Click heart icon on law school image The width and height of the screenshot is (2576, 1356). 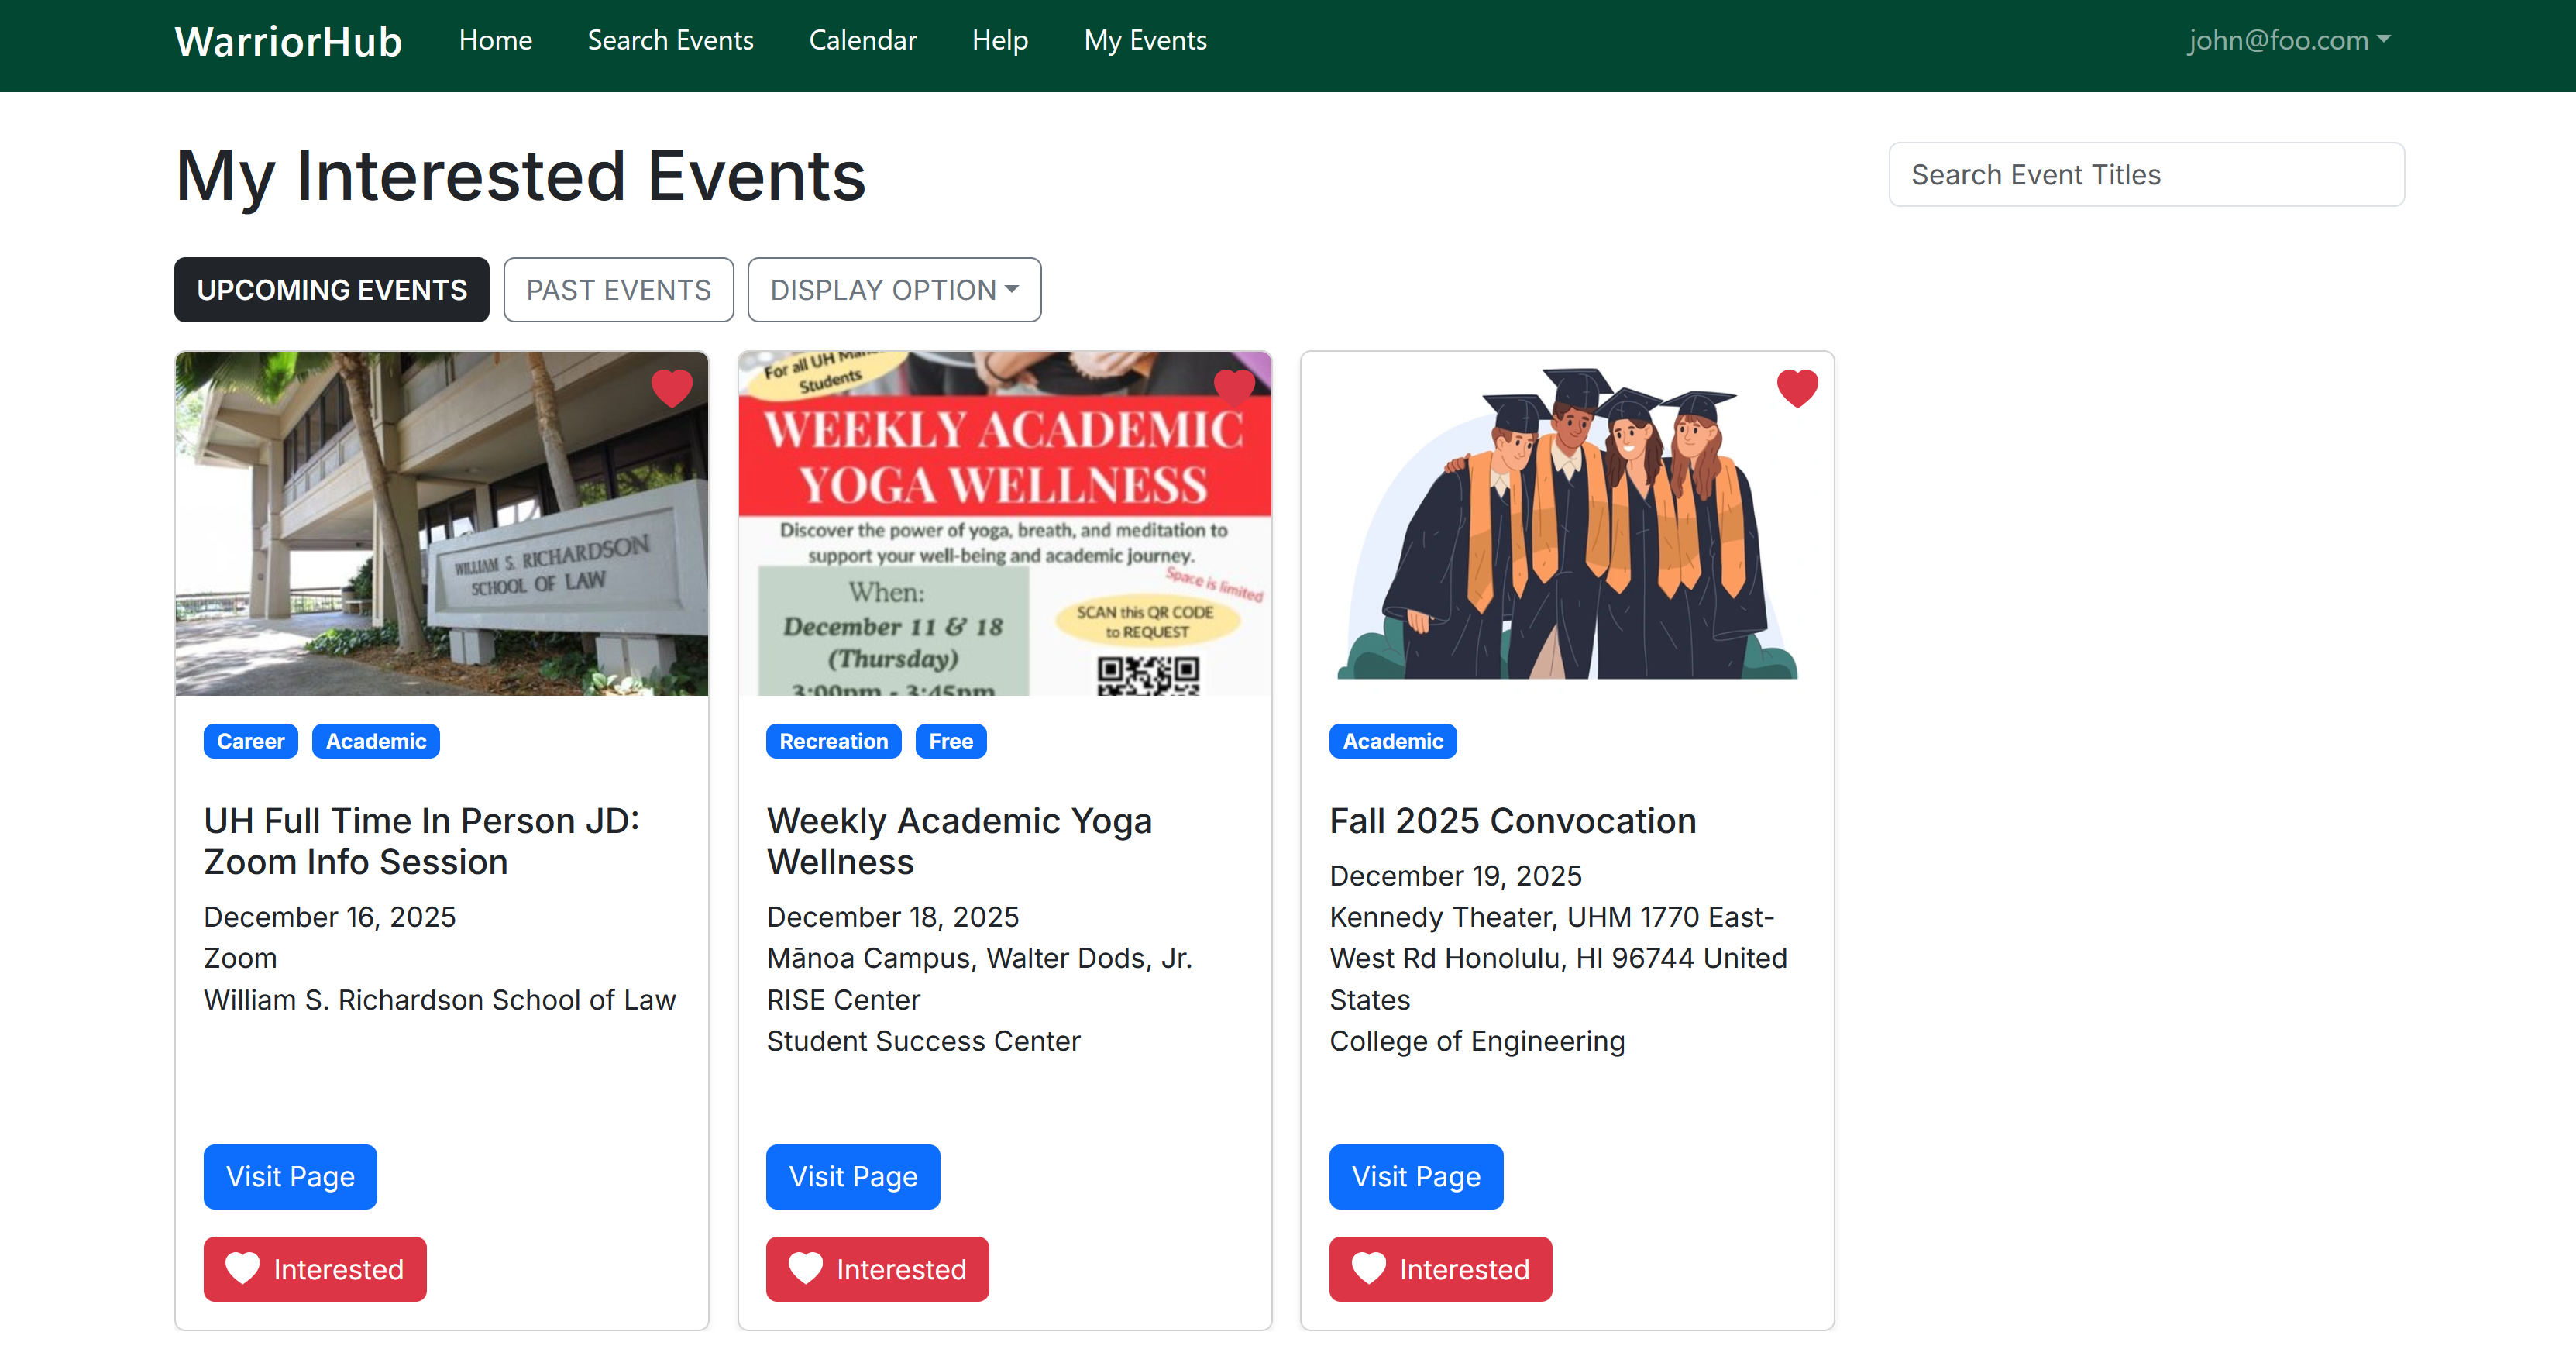[671, 388]
